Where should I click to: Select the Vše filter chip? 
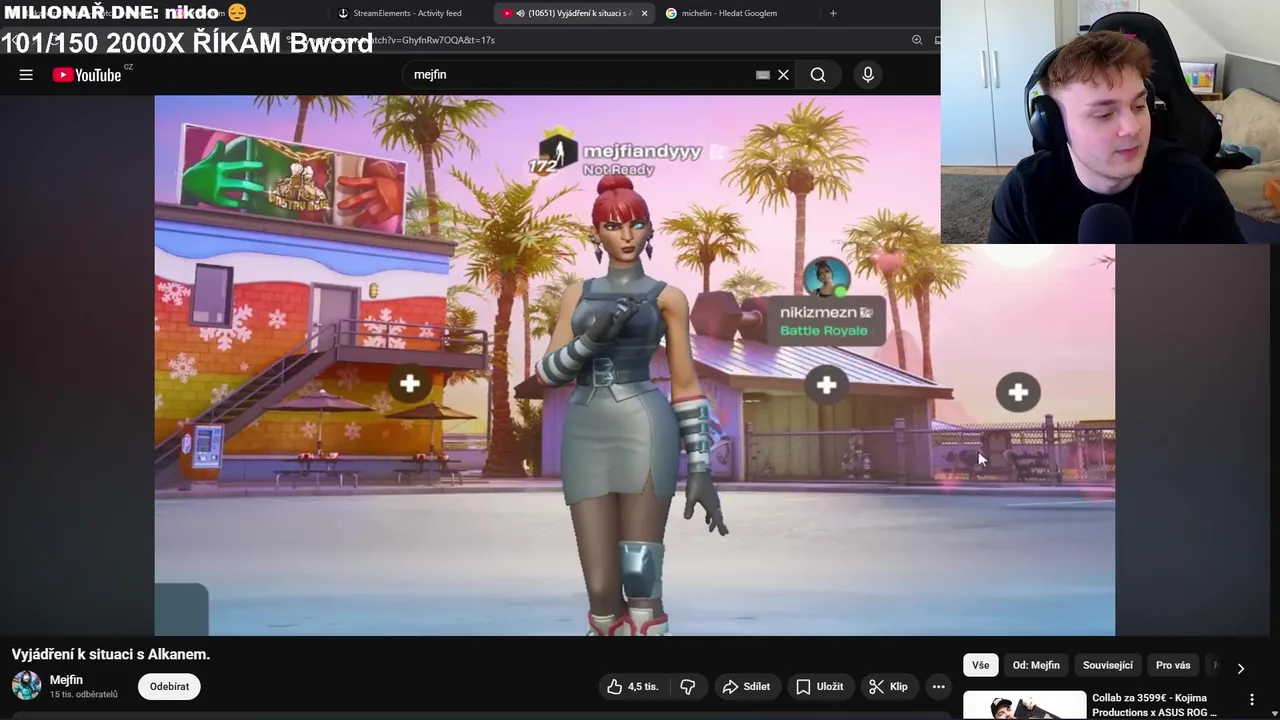980,665
